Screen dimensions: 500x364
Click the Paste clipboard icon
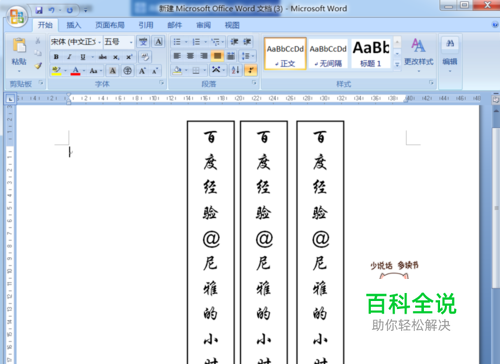tap(19, 45)
